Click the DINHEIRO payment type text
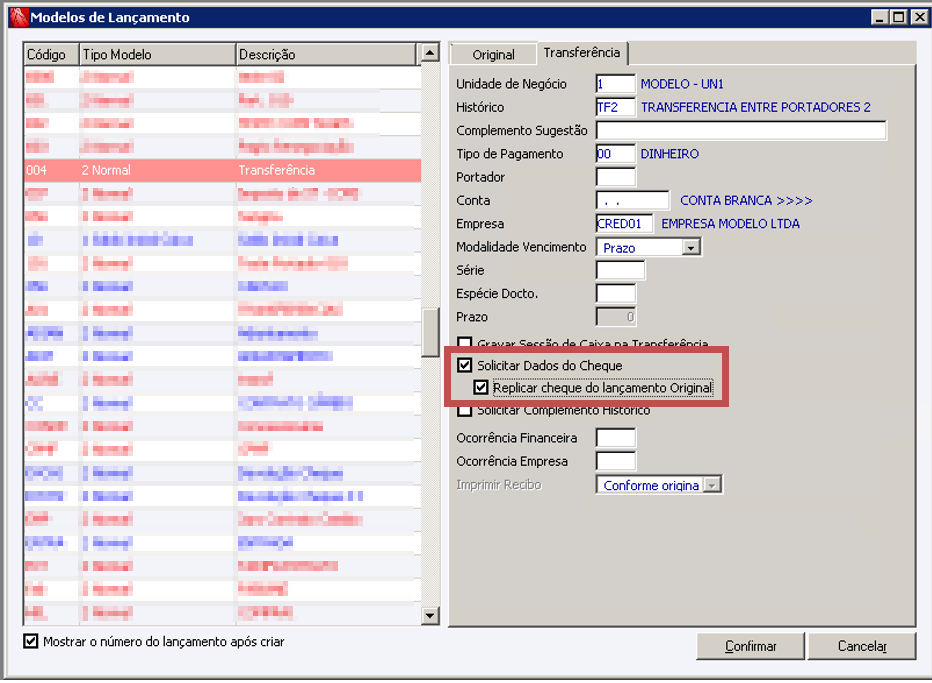Screen dimensions: 932x683 pyautogui.click(x=669, y=154)
